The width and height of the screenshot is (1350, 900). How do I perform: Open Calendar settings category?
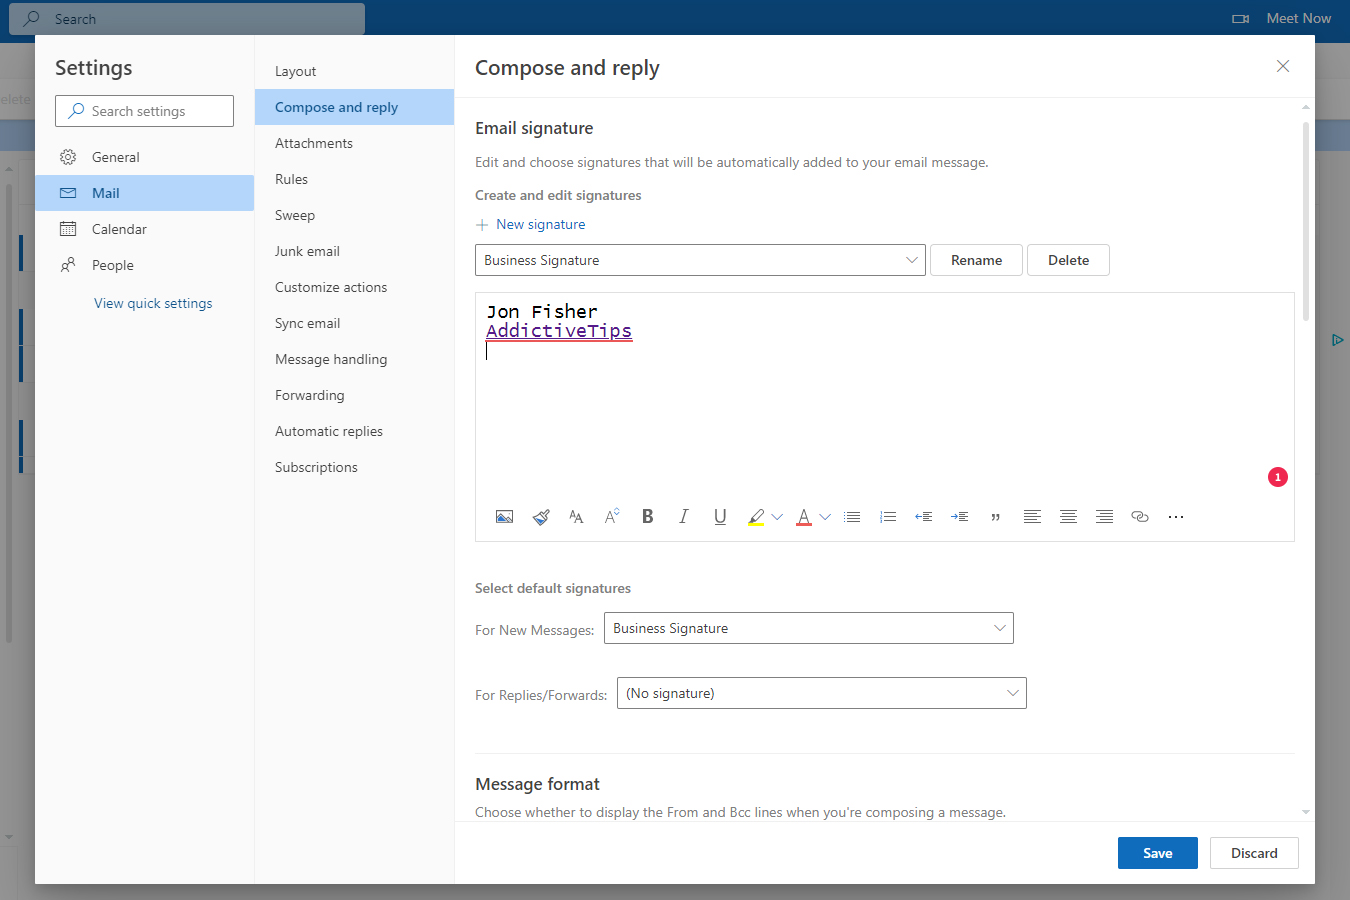[145, 229]
